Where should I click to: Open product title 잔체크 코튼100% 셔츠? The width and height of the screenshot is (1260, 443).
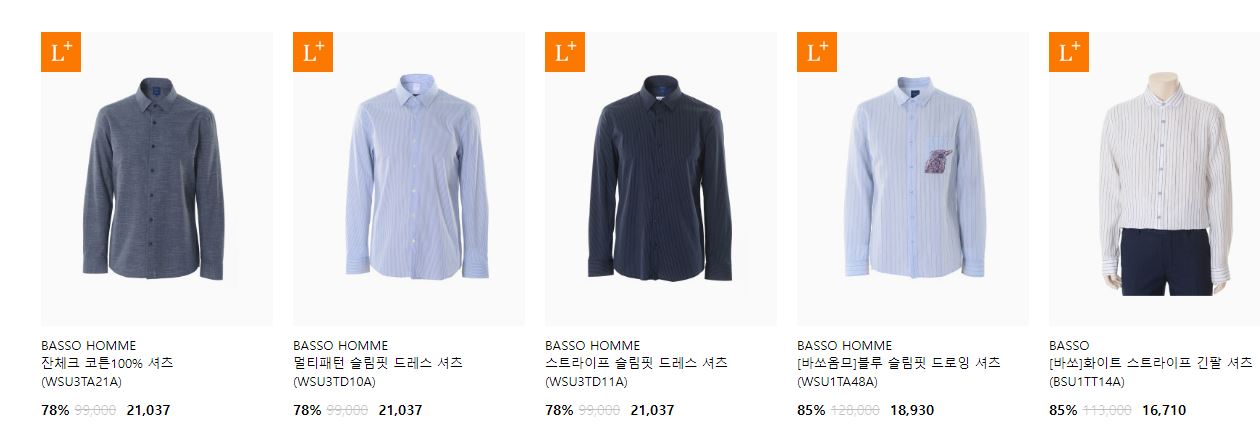pos(107,363)
